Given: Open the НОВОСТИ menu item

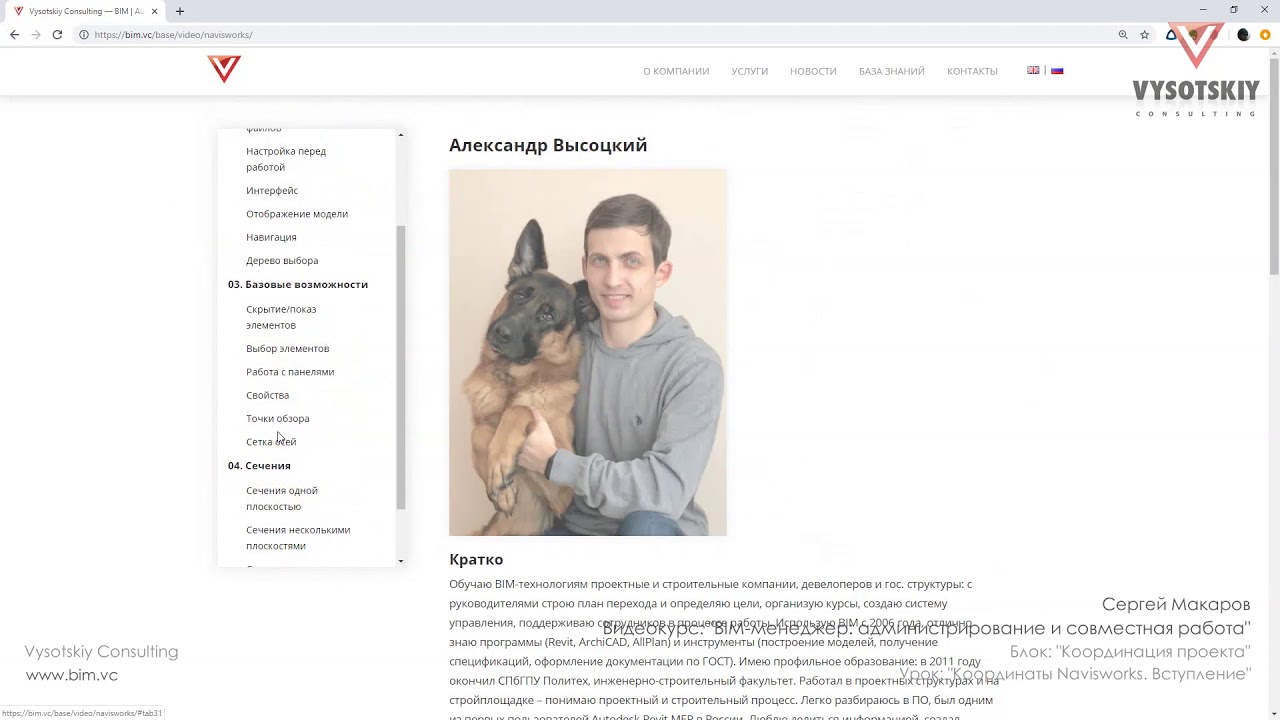Looking at the screenshot, I should [813, 71].
